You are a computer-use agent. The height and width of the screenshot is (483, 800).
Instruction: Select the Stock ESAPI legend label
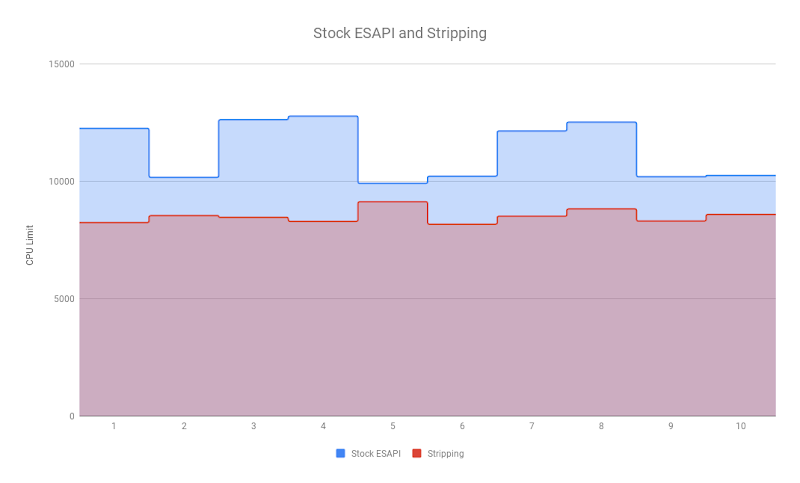[376, 453]
